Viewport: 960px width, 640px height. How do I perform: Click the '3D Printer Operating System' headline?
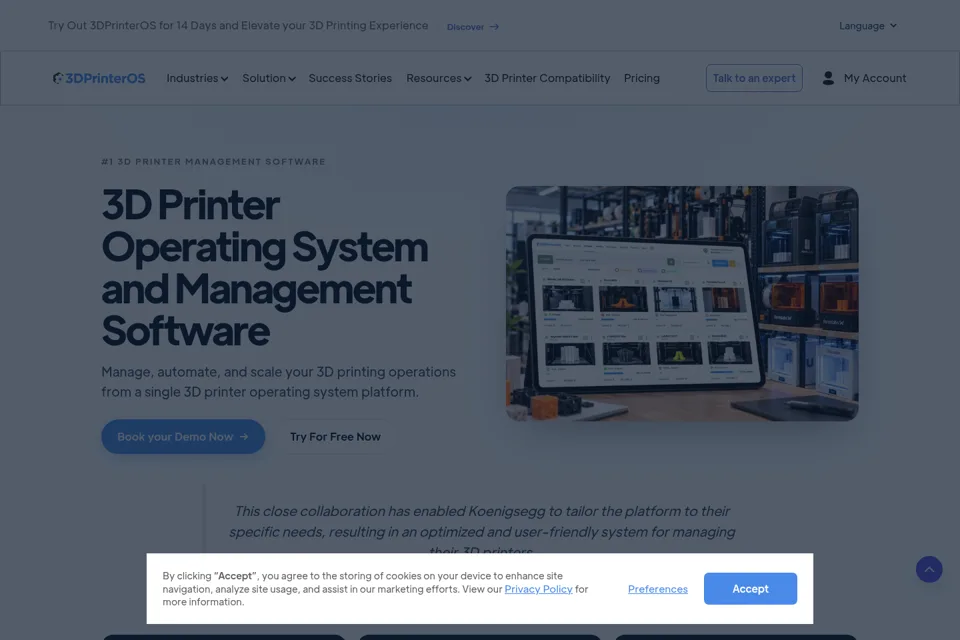264,268
